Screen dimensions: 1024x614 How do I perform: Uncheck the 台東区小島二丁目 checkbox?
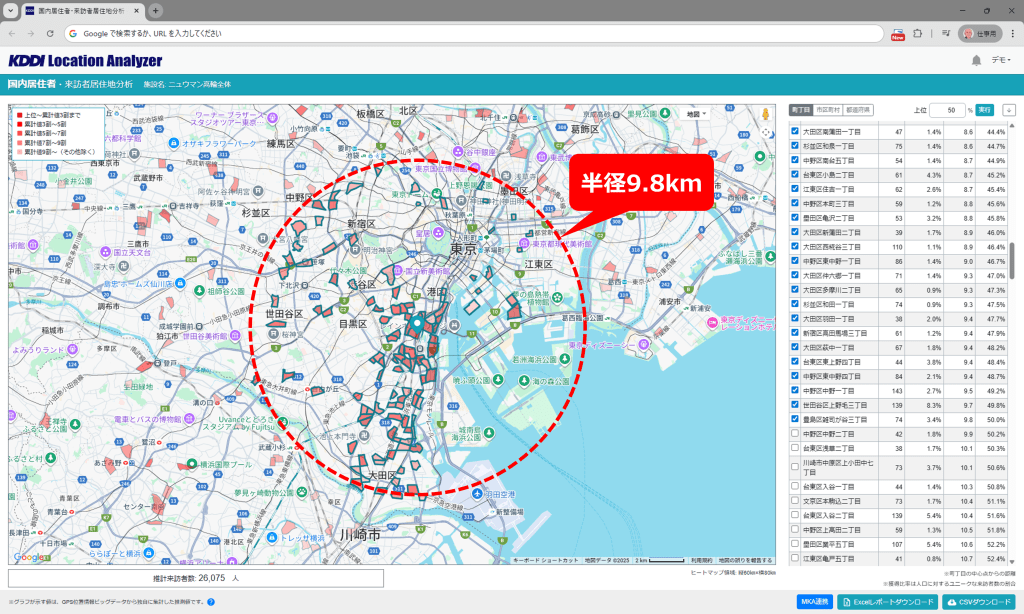(x=795, y=174)
